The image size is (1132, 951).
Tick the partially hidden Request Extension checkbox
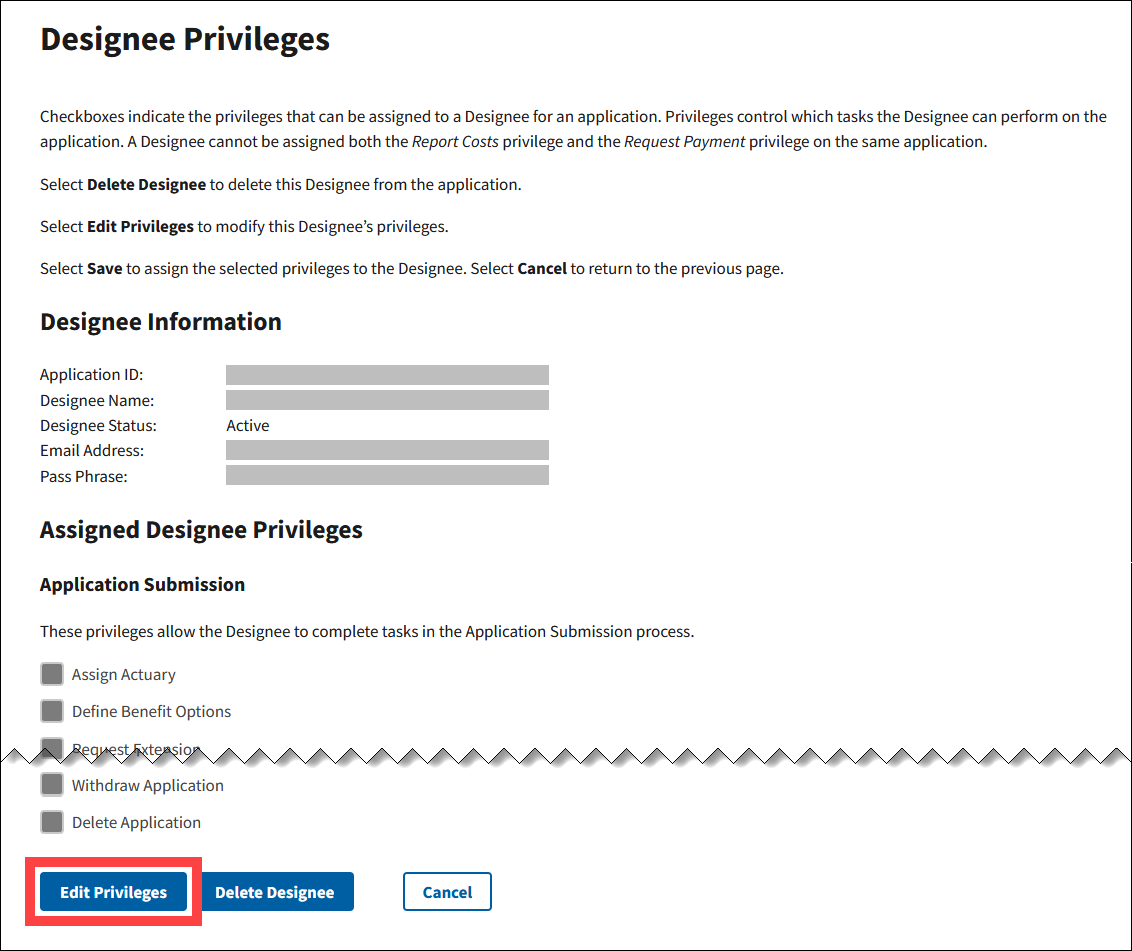[52, 746]
